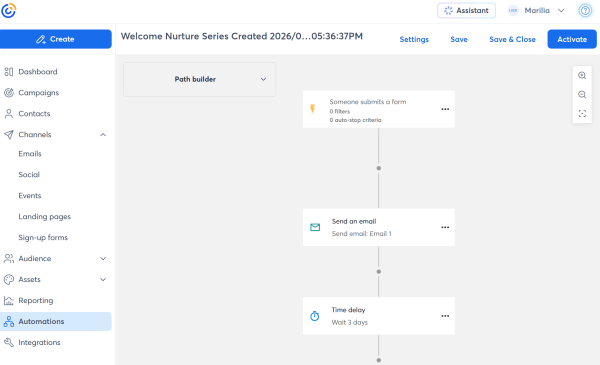Click the 0 filters text

(340, 111)
